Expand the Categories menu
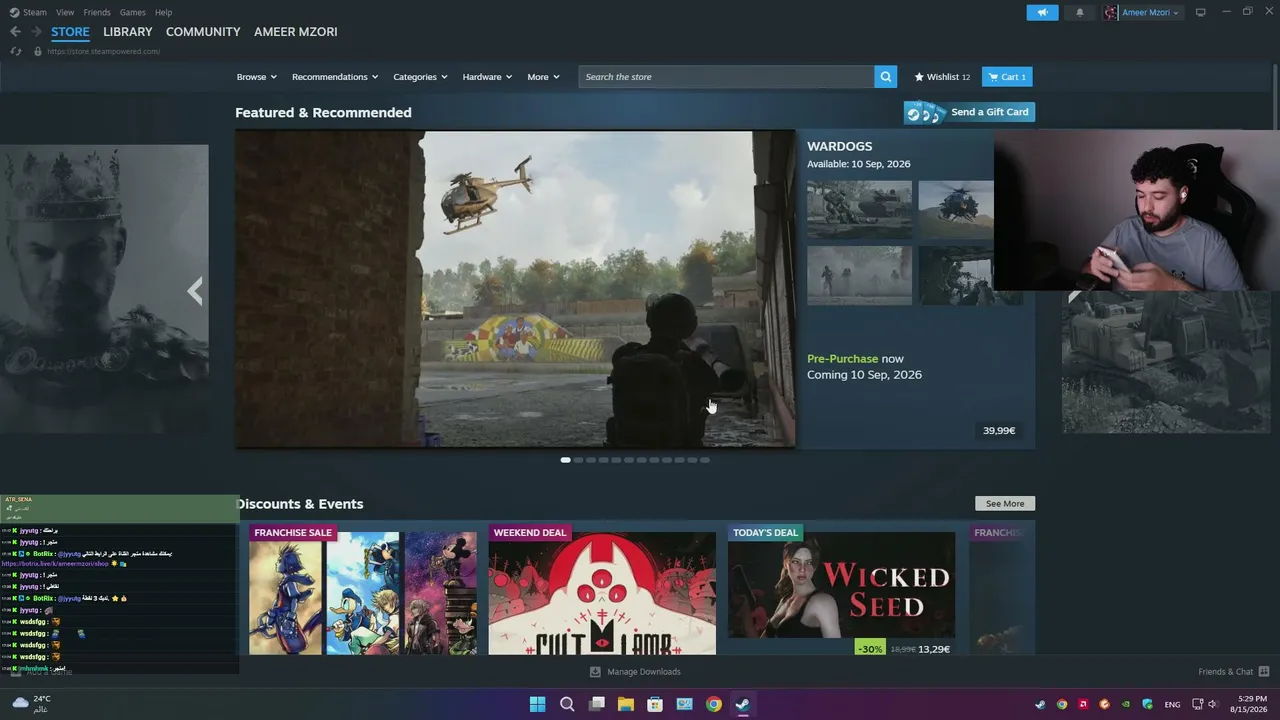The height and width of the screenshot is (720, 1280). 420,77
